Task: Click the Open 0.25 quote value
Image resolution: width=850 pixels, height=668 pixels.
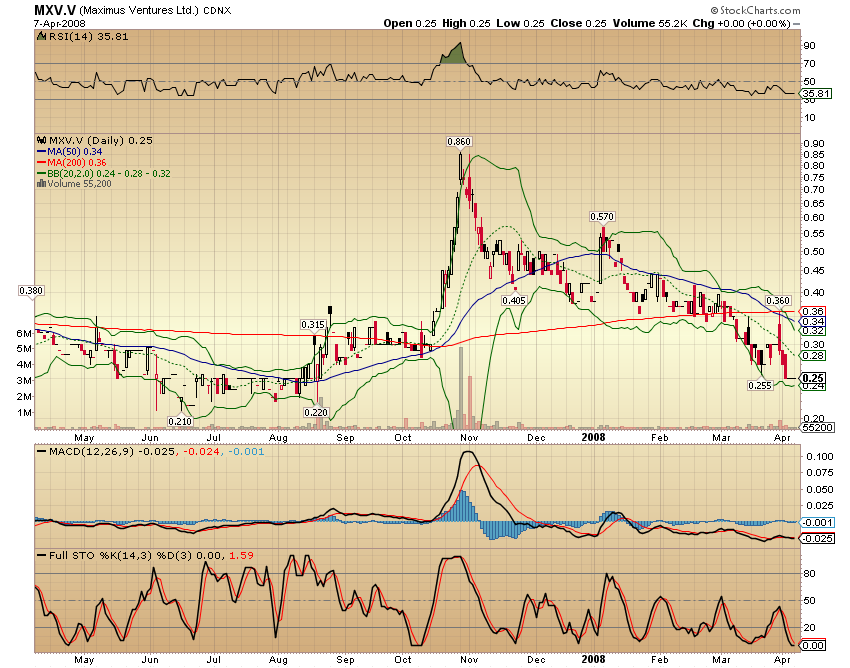Action: pyautogui.click(x=410, y=23)
